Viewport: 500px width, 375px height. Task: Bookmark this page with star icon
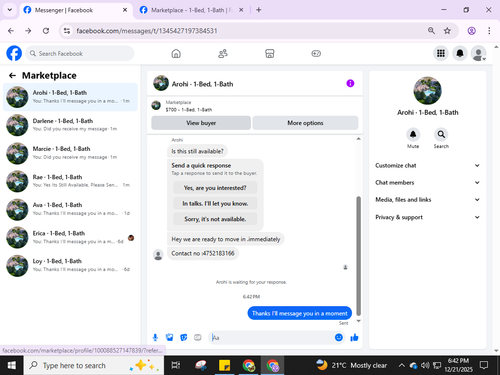(447, 31)
